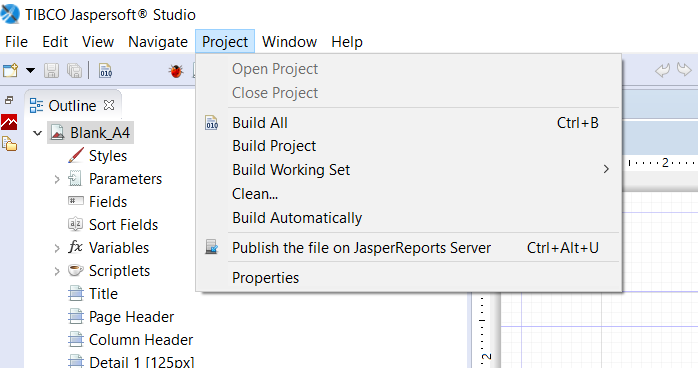Viewport: 698px width, 368px height.
Task: Click the Parameters icon in the outline
Action: coord(75,178)
